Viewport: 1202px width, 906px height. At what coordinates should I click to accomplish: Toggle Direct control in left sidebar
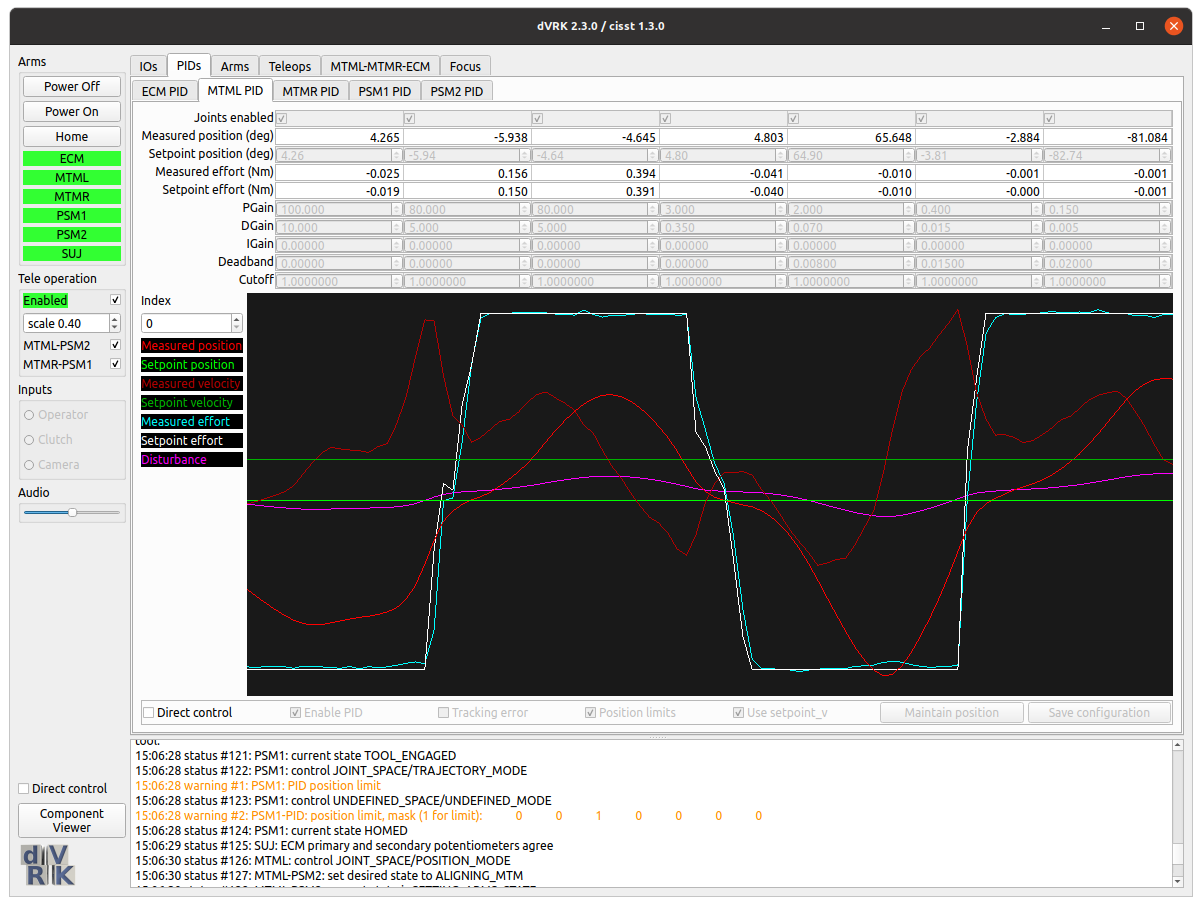click(x=24, y=788)
